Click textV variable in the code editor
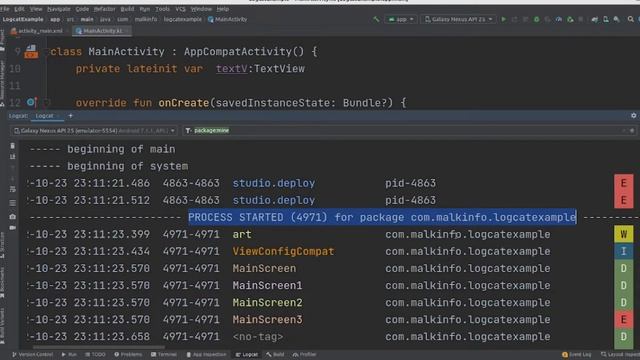Viewport: 640px width, 360px height. tap(231, 69)
